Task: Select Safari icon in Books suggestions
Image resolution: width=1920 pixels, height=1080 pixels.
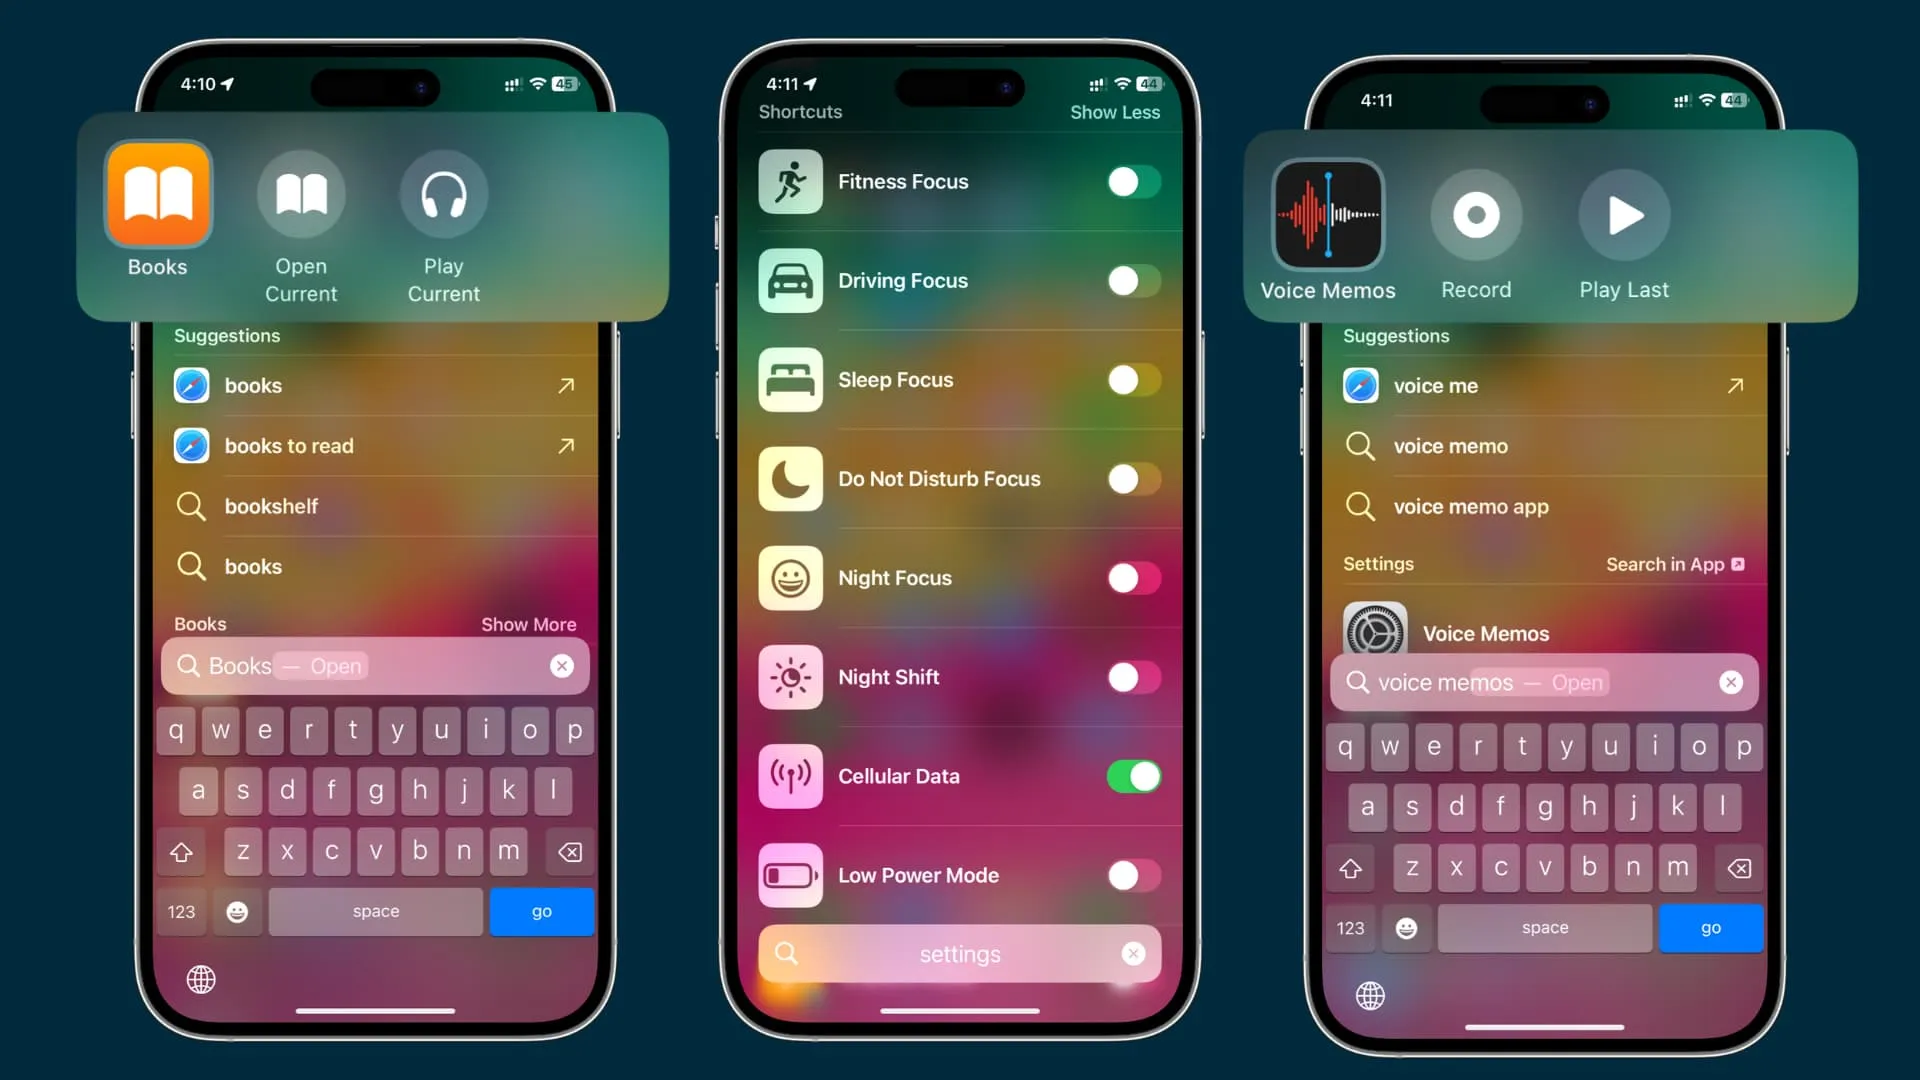Action: coord(191,385)
